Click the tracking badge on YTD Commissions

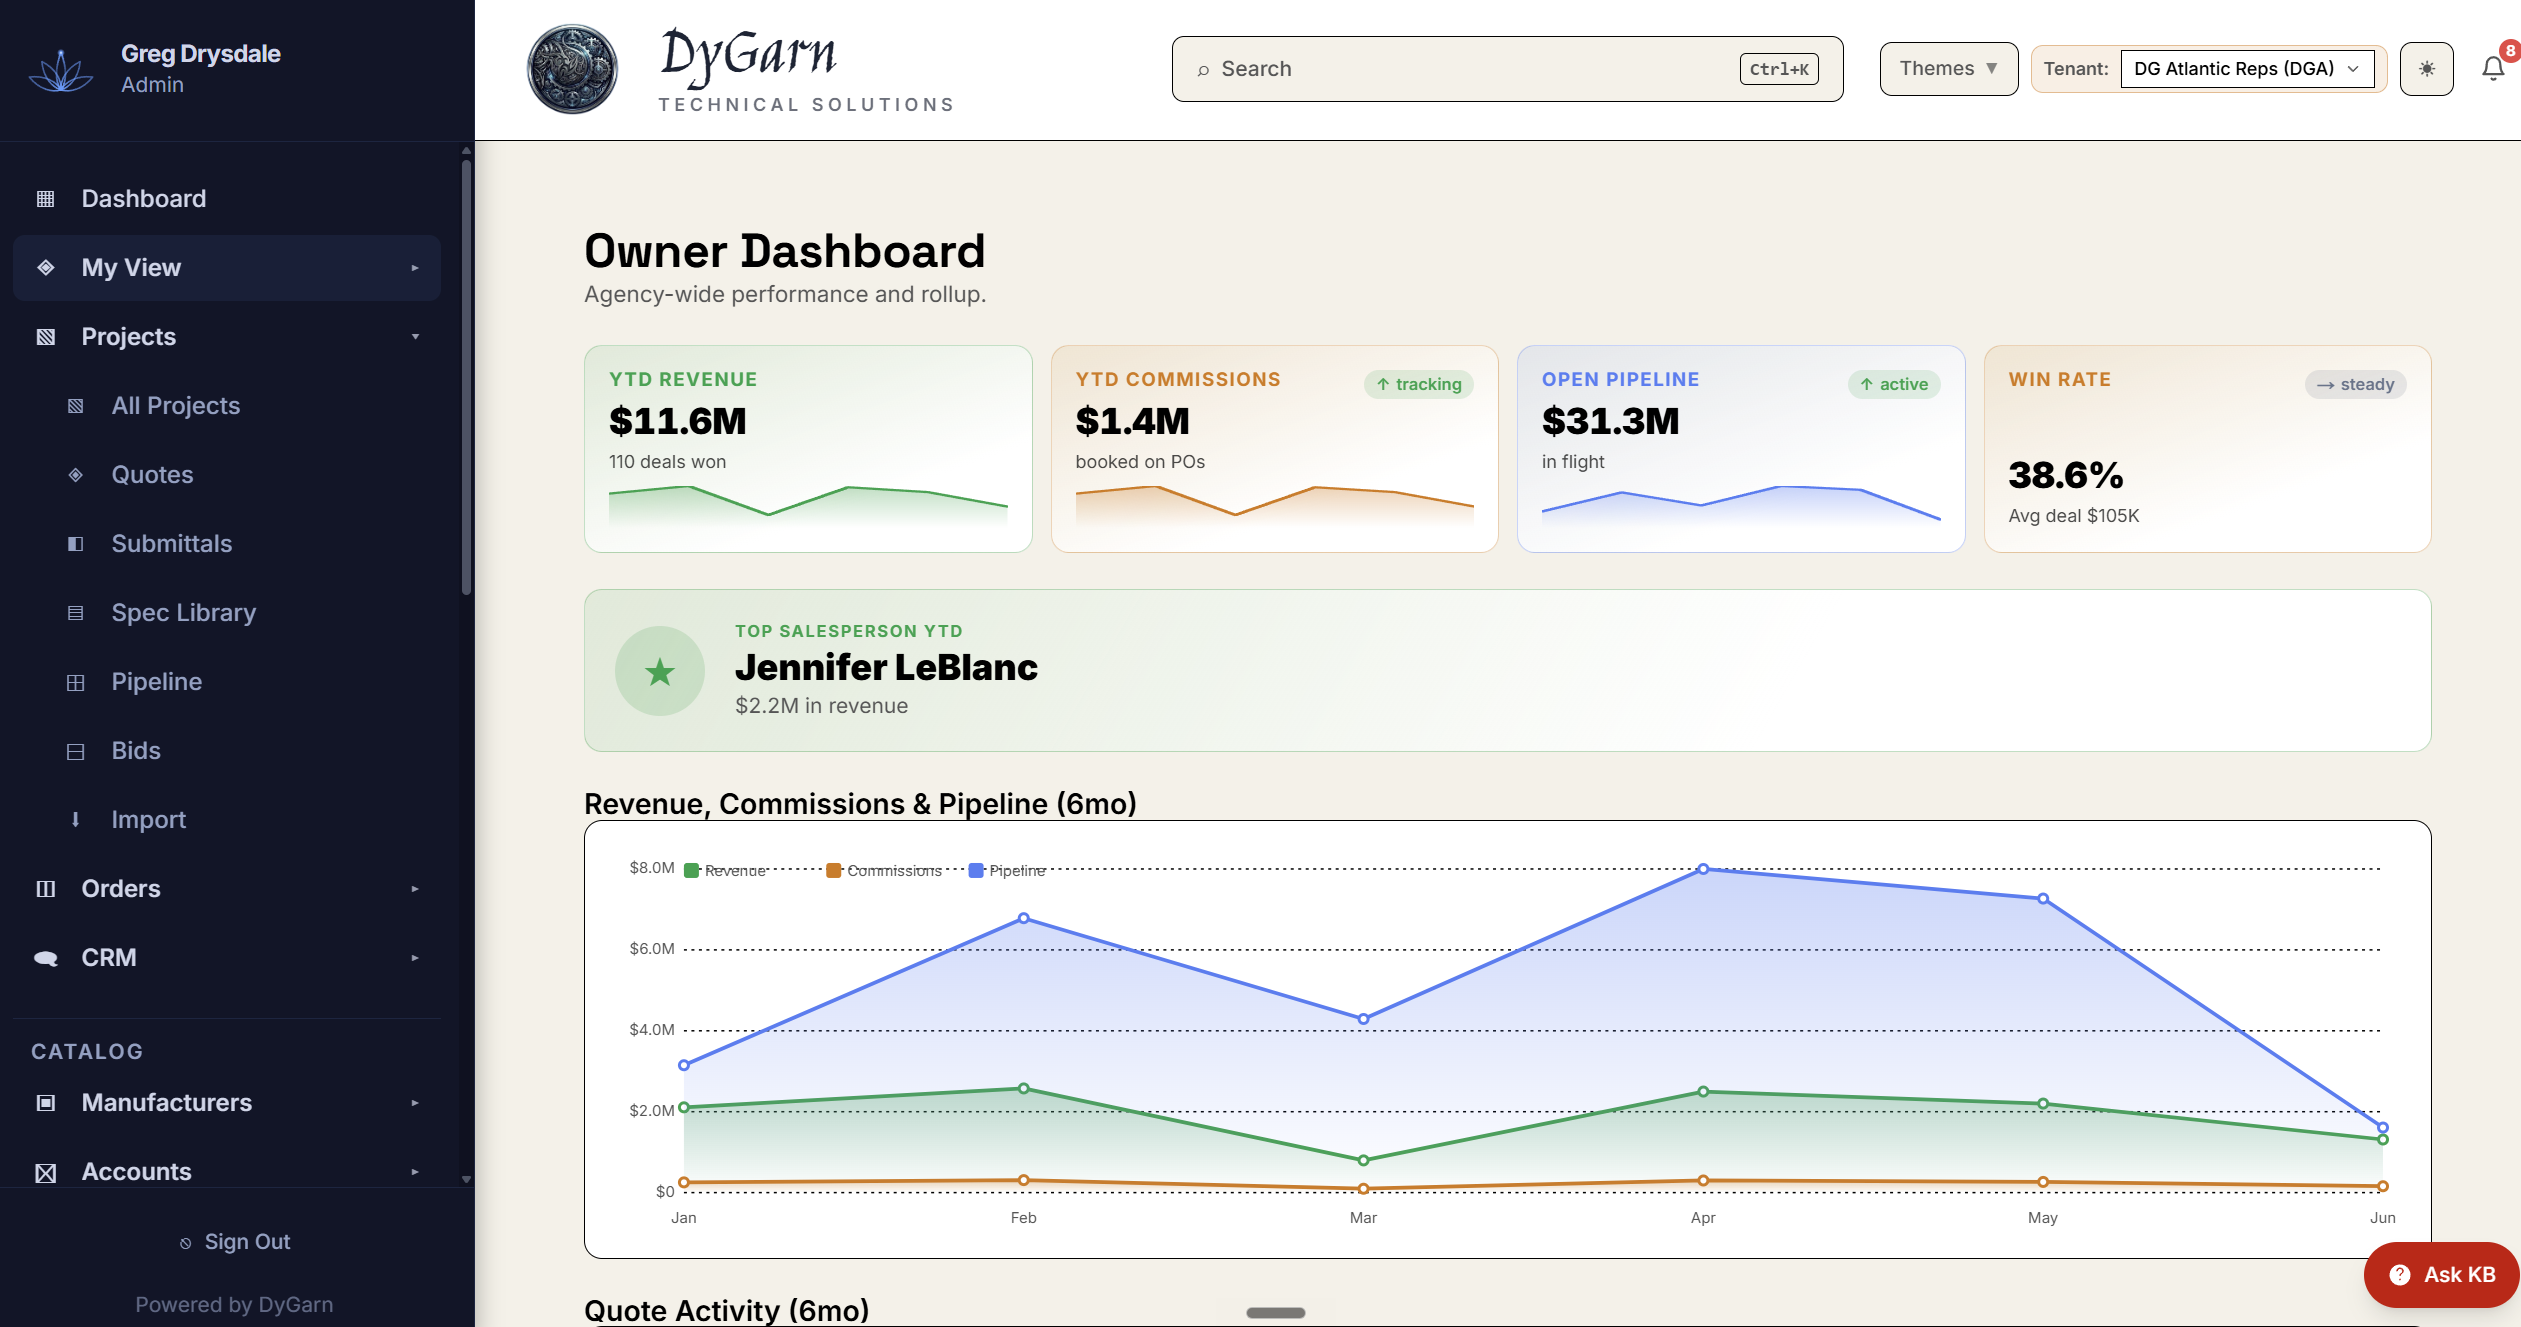[x=1418, y=384]
